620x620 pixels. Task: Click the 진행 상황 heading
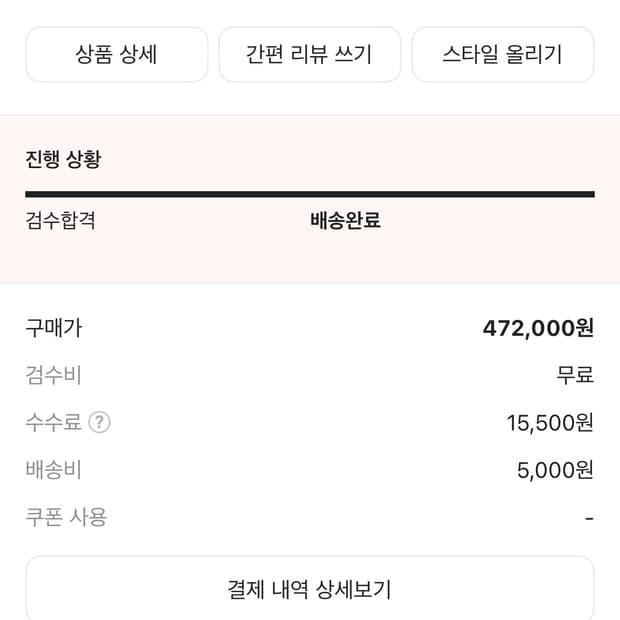pyautogui.click(x=63, y=159)
